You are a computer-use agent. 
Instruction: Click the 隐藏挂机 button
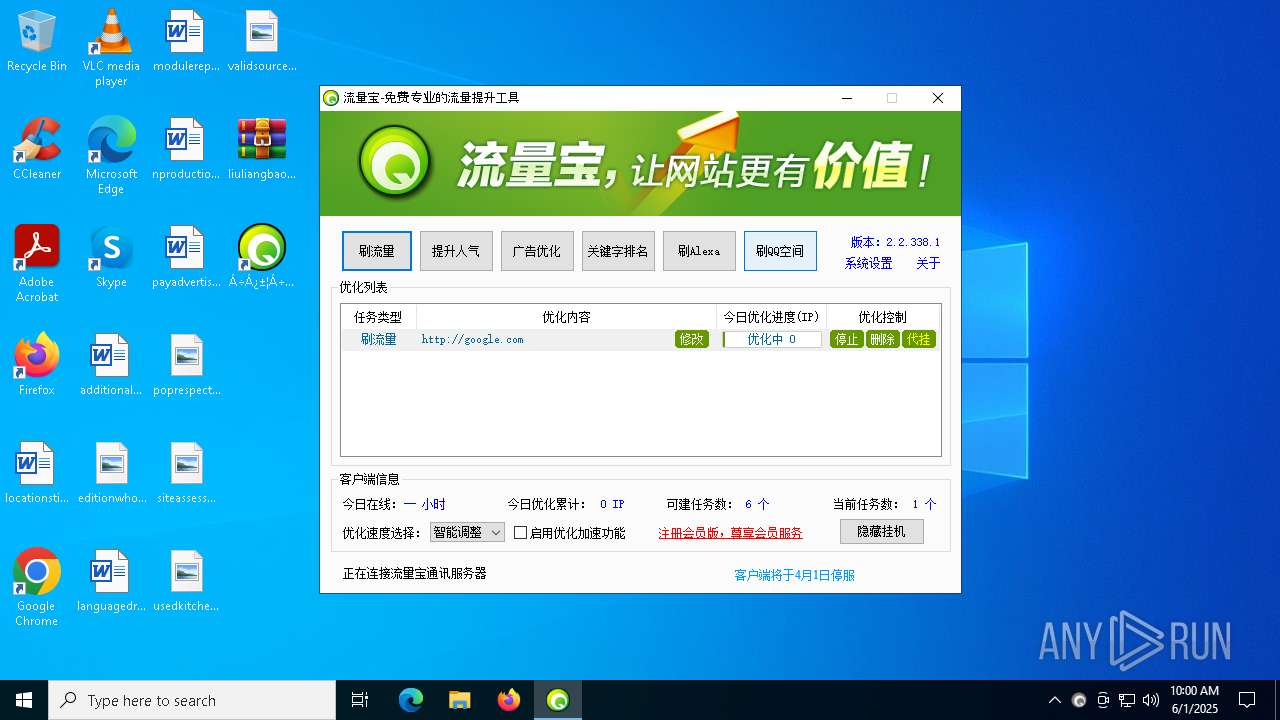point(881,531)
